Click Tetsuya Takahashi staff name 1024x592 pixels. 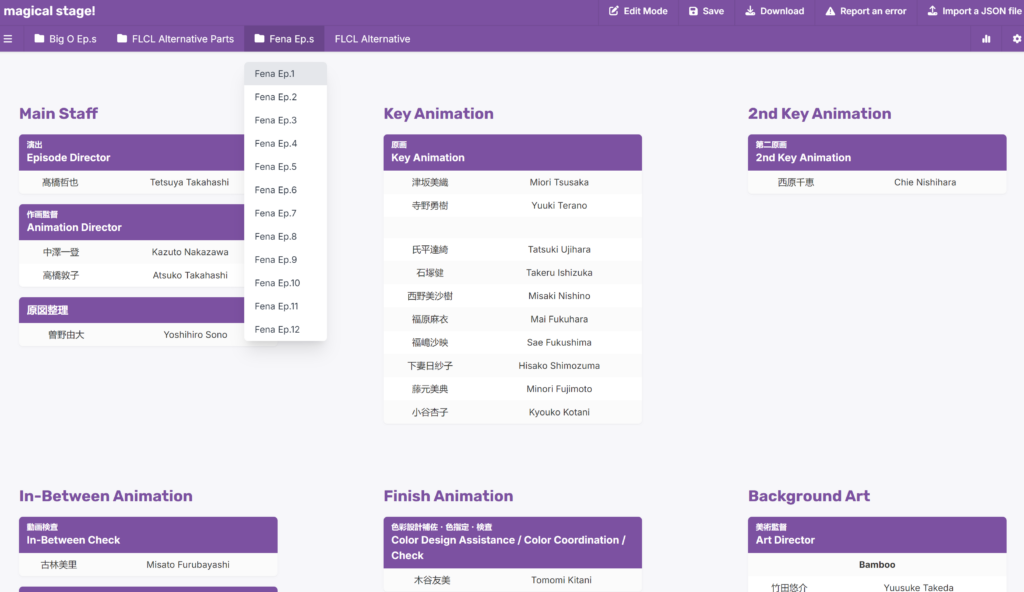[189, 183]
